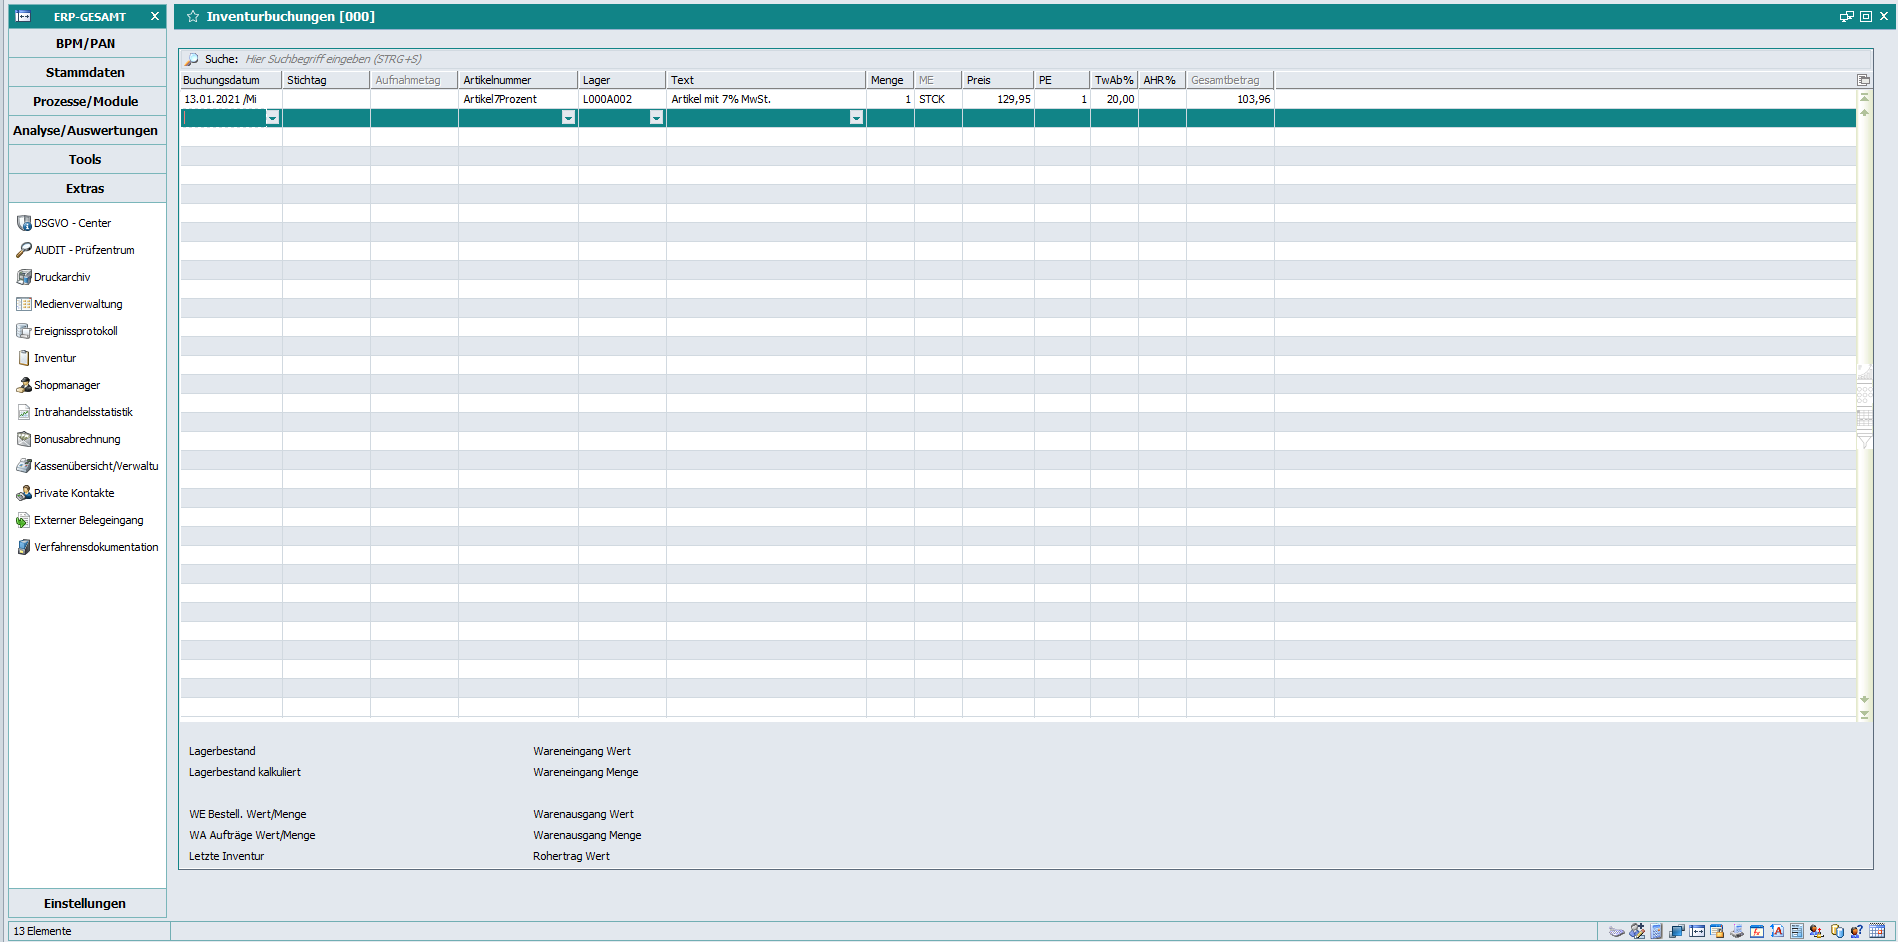The image size is (1898, 942).
Task: Expand the Buchungsdatum dropdown in new row
Action: [x=272, y=118]
